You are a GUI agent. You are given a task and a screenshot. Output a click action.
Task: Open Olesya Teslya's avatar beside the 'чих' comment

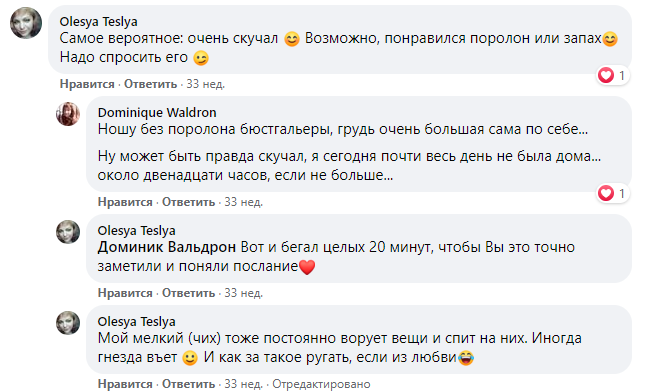68,323
